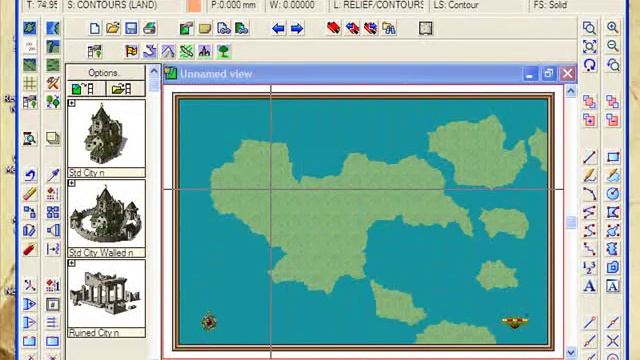Click the P:0.000 mm pen indicator
The width and height of the screenshot is (640, 360).
pos(234,5)
